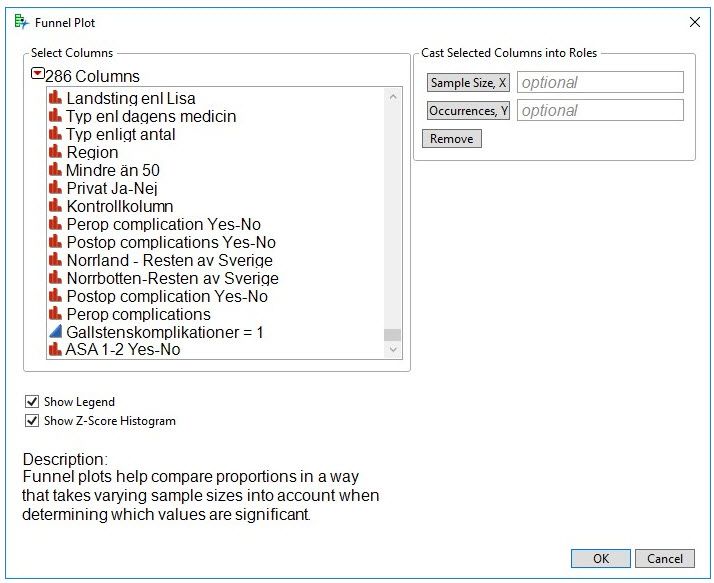Click the icon beside Mindre än 50
The width and height of the screenshot is (714, 583).
pyautogui.click(x=56, y=170)
